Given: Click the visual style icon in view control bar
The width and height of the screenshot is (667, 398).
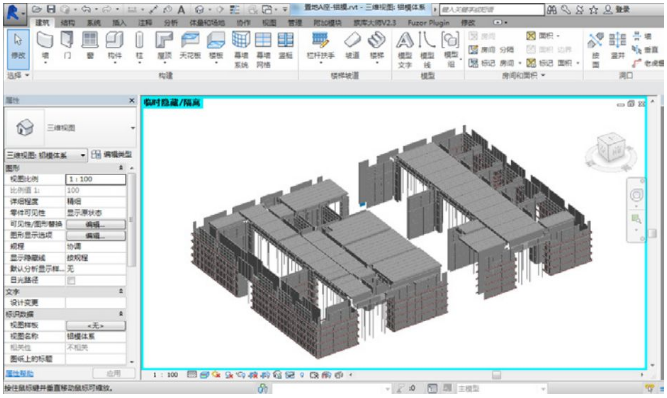Looking at the screenshot, I should click(x=204, y=375).
